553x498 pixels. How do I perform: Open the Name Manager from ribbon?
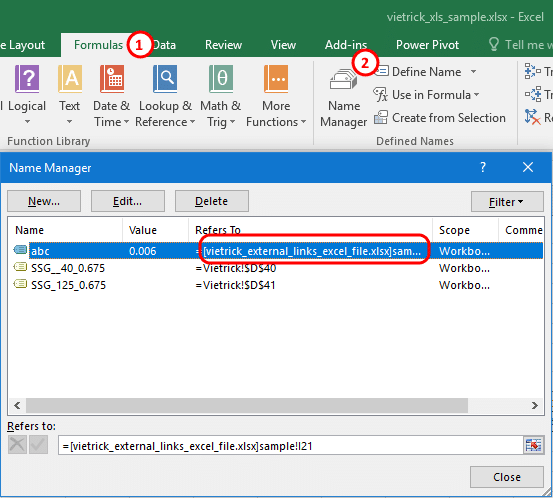tap(344, 97)
